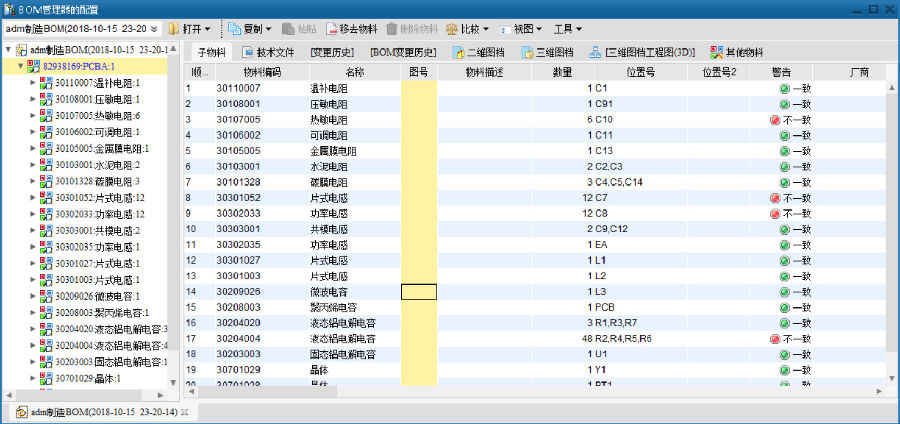The width and height of the screenshot is (900, 424).
Task: Click the green 一致 status icon in row 1
Action: click(785, 88)
